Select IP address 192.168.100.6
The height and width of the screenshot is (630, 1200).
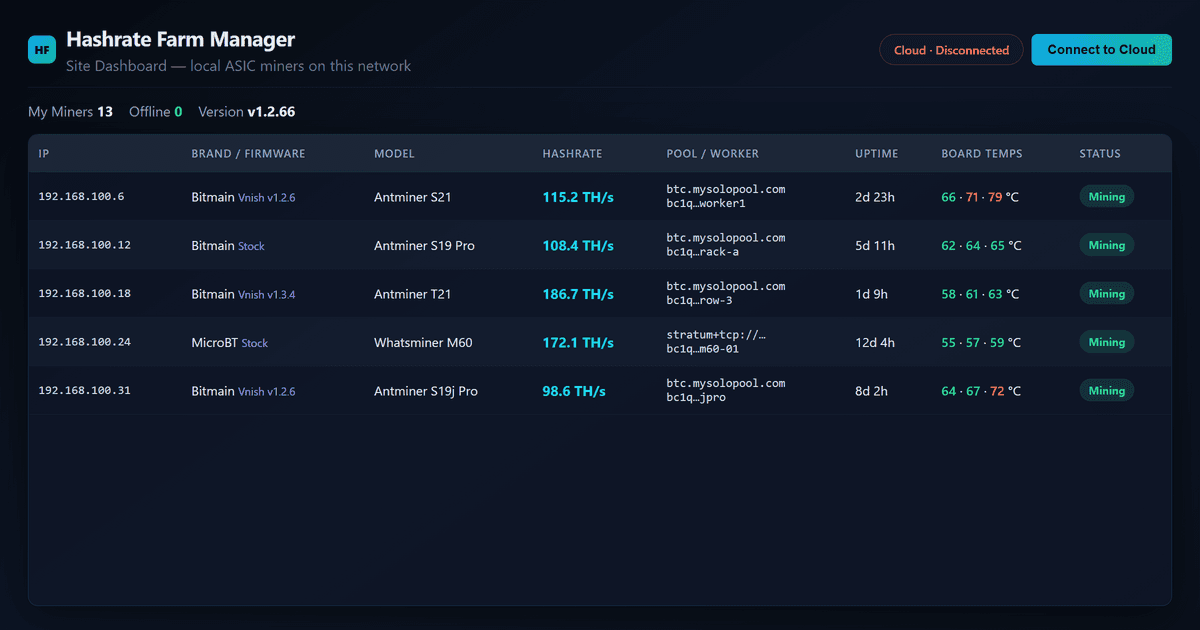pyautogui.click(x=81, y=197)
